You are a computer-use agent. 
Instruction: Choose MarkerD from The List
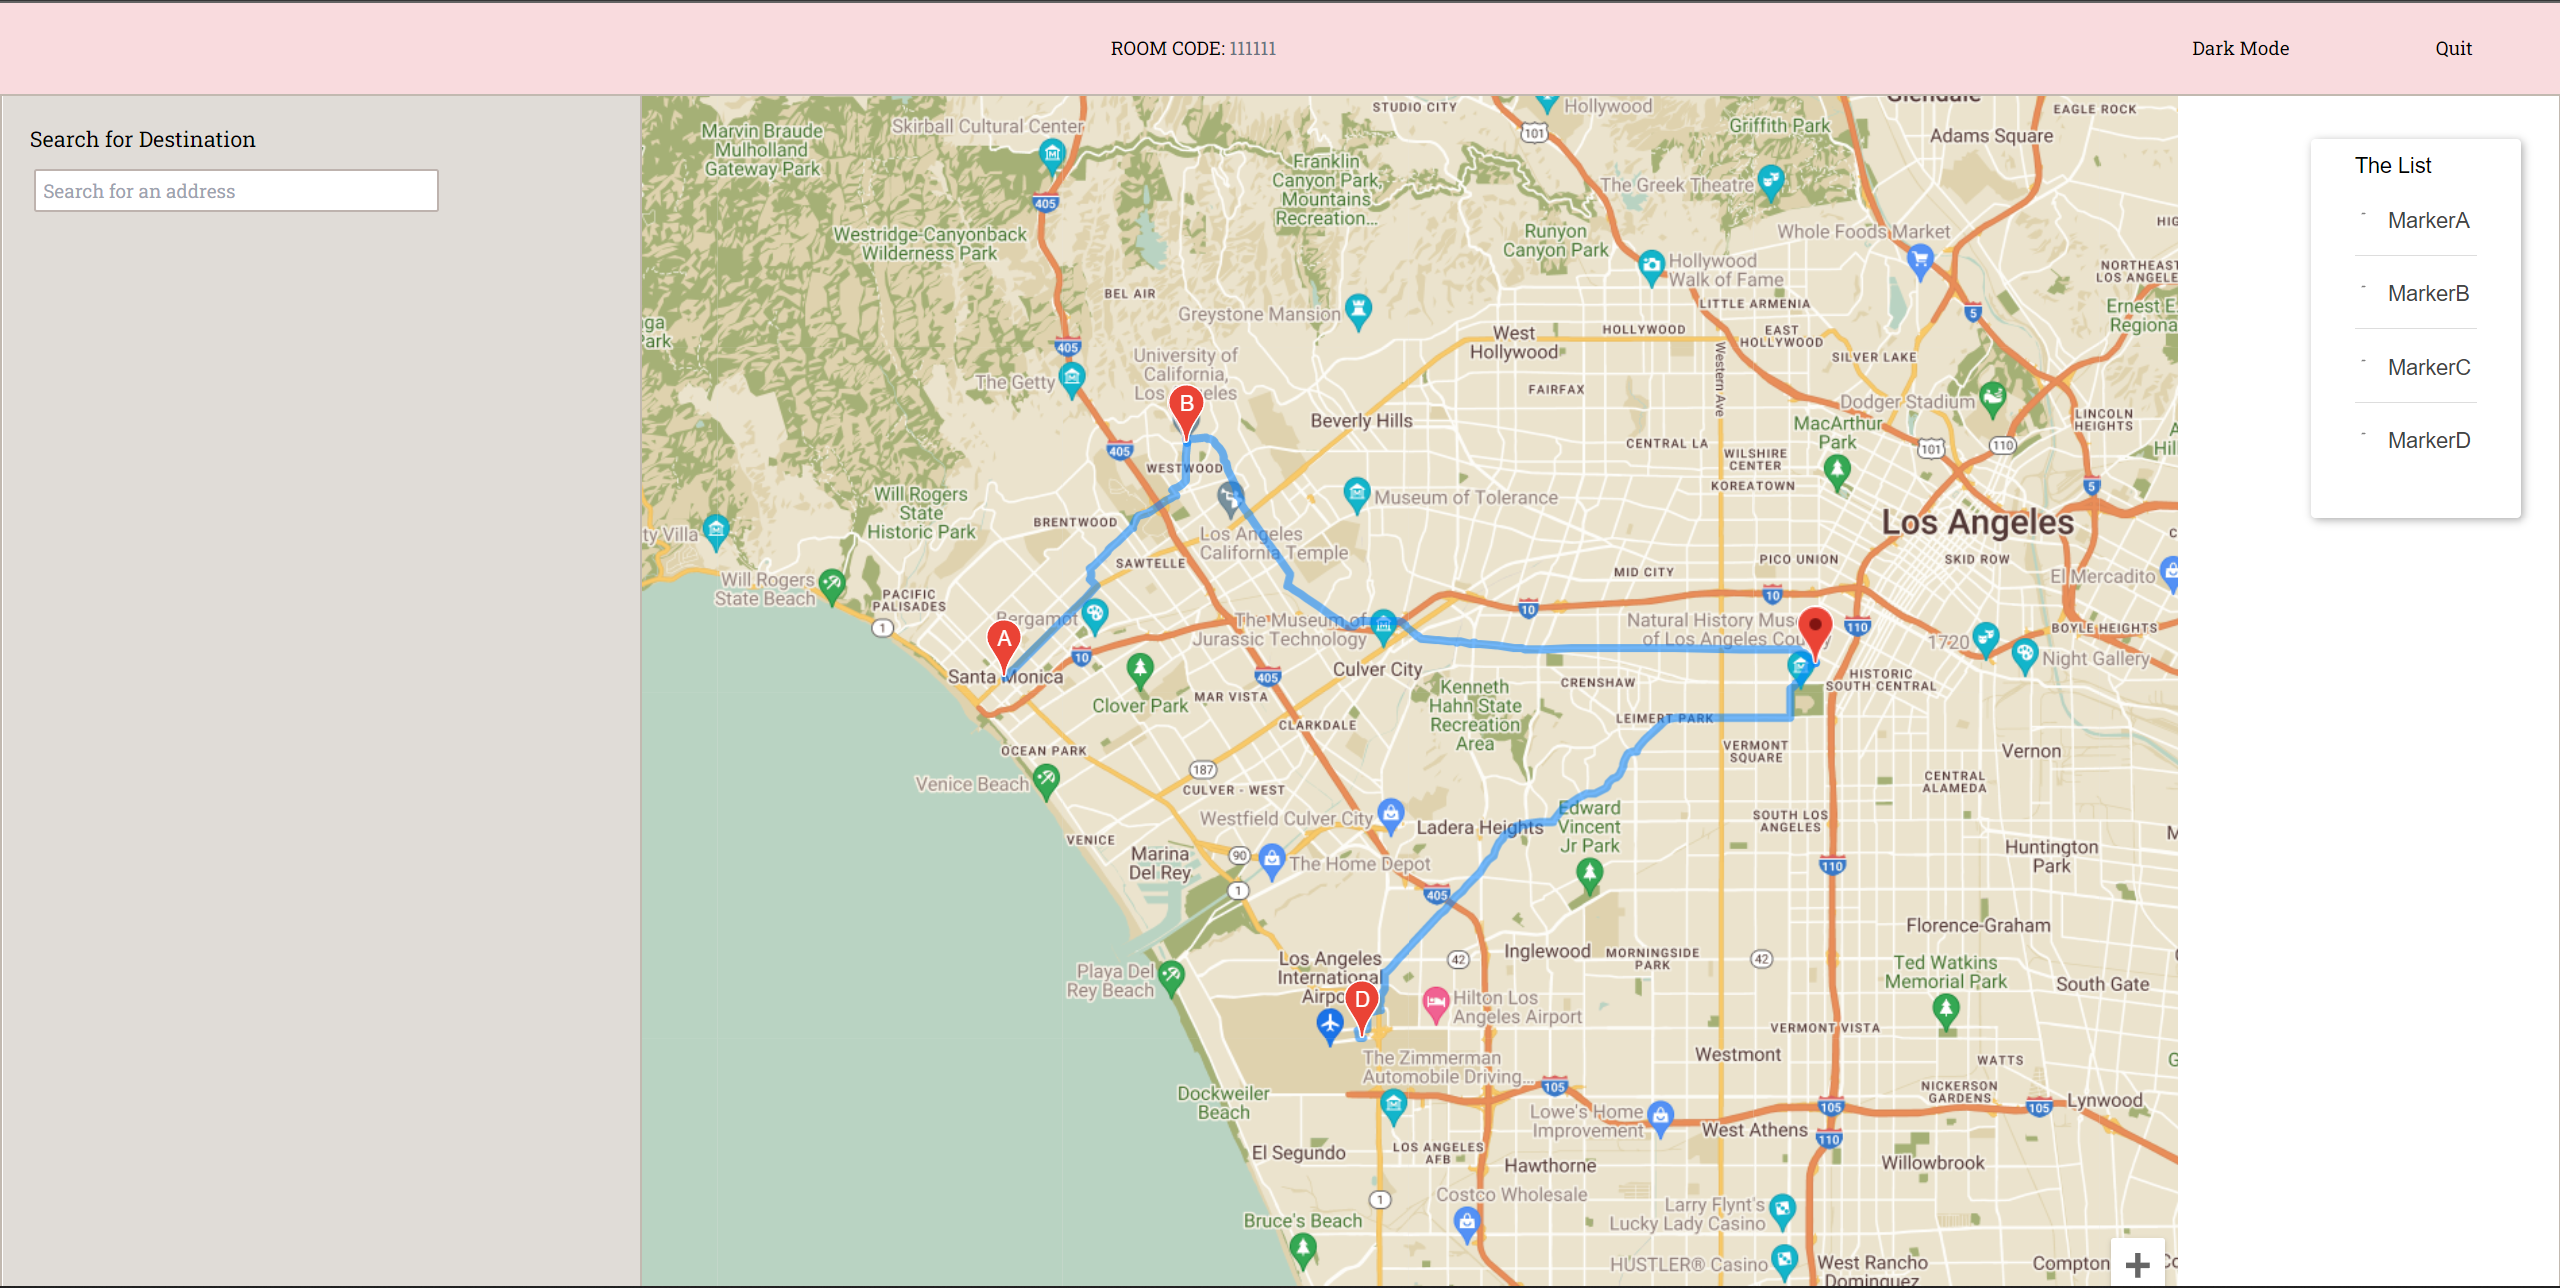pyautogui.click(x=2428, y=440)
